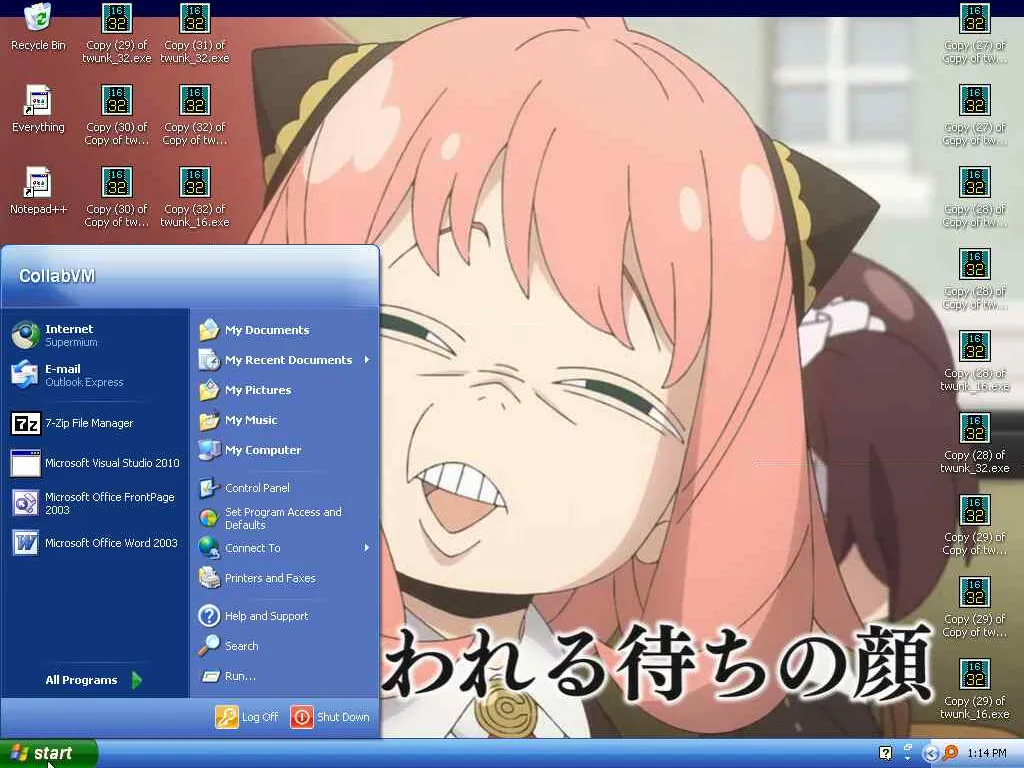Image resolution: width=1024 pixels, height=768 pixels.
Task: Open My Music from Start menu
Action: click(285, 420)
